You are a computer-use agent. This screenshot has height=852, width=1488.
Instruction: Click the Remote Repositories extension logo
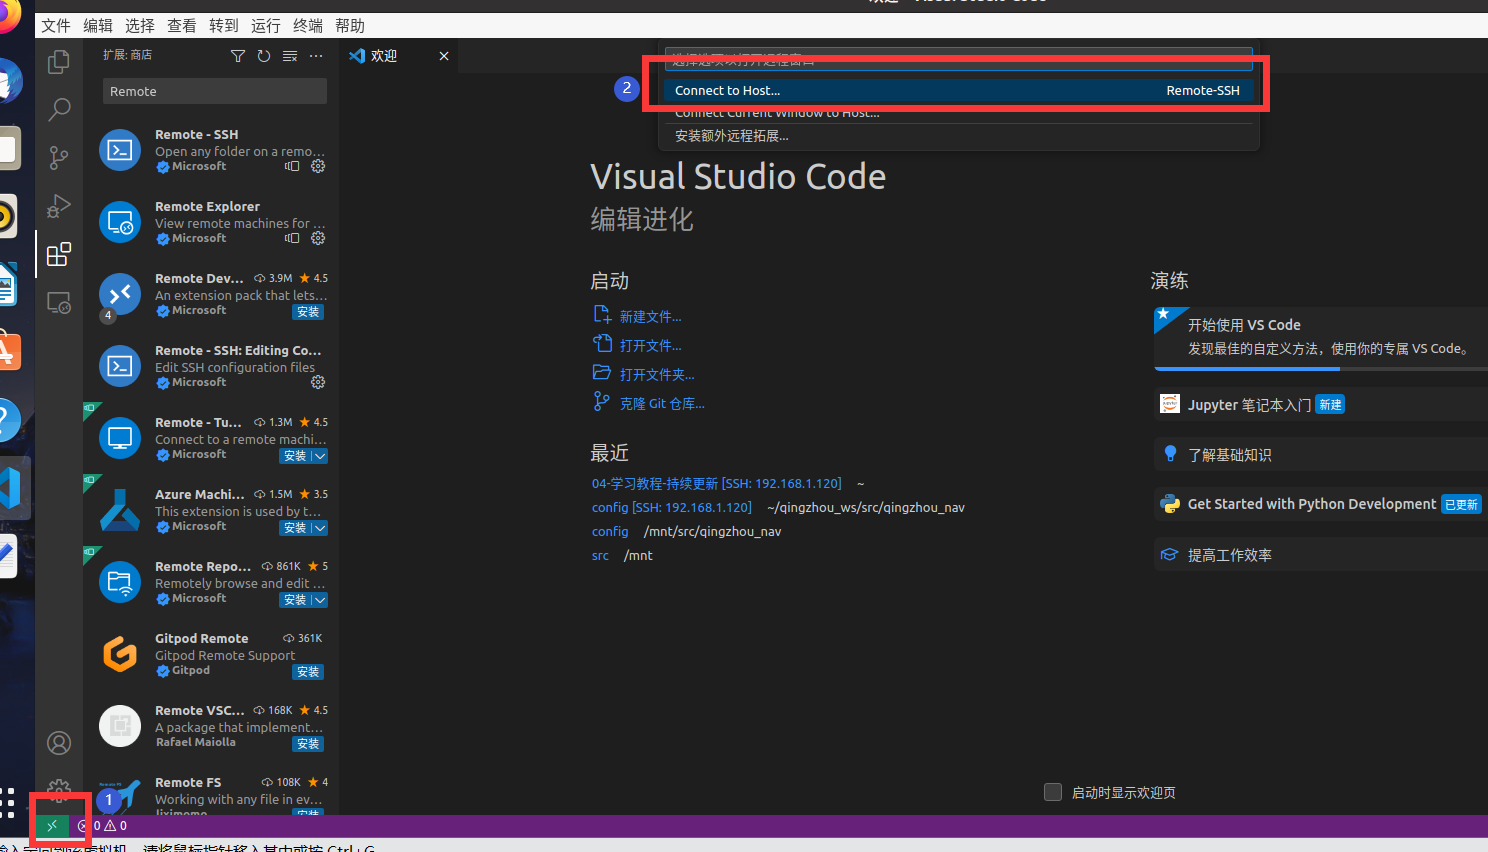(120, 582)
